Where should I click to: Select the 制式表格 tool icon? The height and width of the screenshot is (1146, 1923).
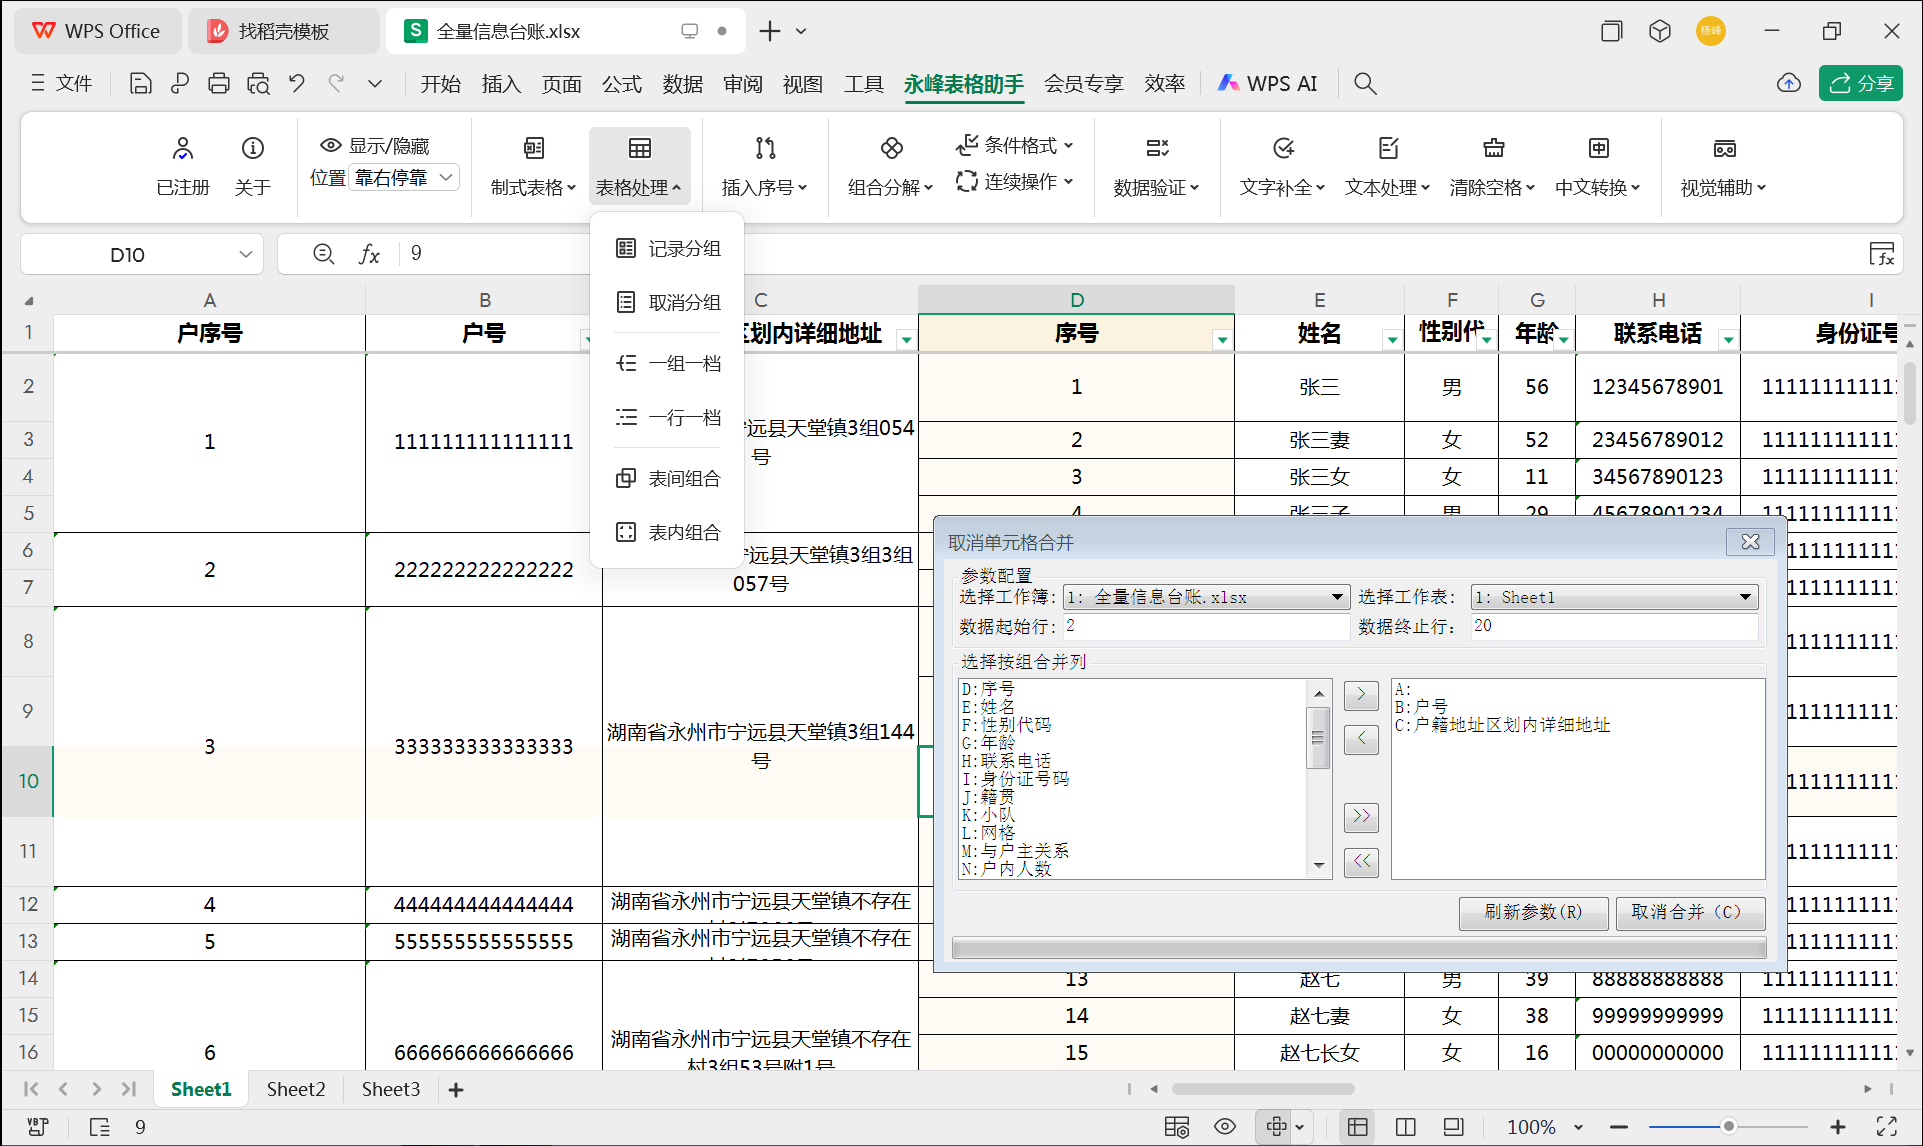coord(533,147)
